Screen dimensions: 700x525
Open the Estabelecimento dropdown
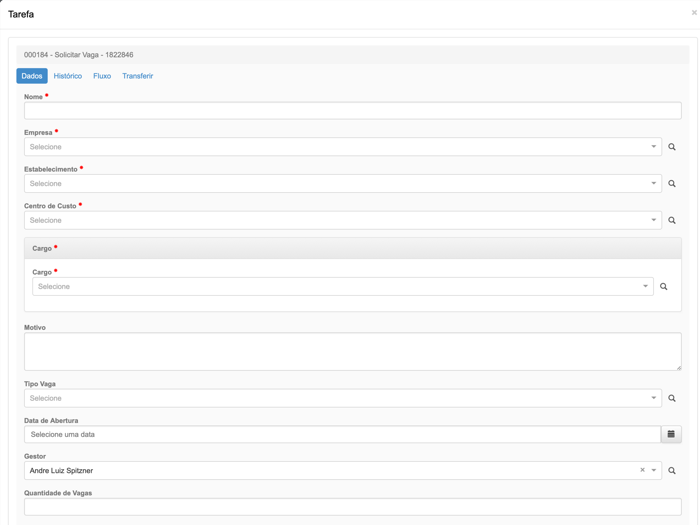(343, 183)
